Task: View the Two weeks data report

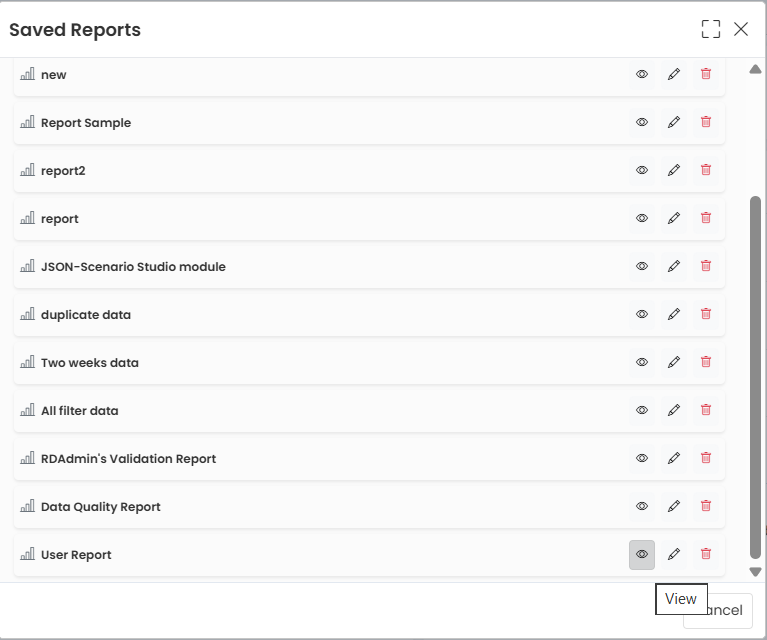Action: click(x=642, y=362)
